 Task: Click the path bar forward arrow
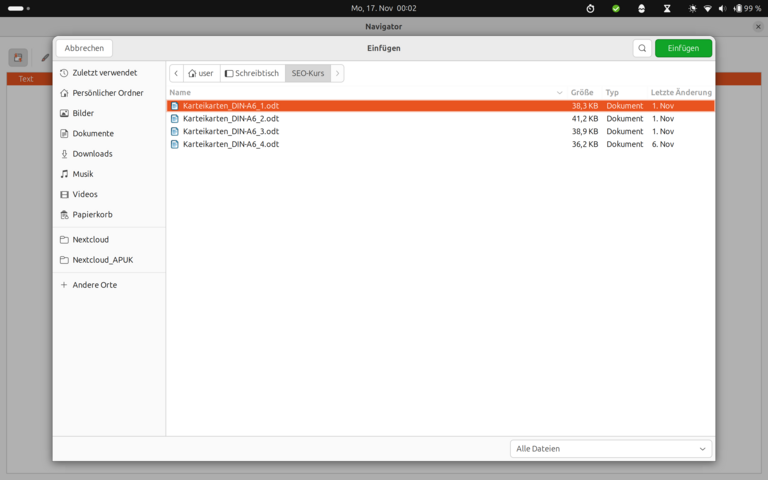[337, 73]
